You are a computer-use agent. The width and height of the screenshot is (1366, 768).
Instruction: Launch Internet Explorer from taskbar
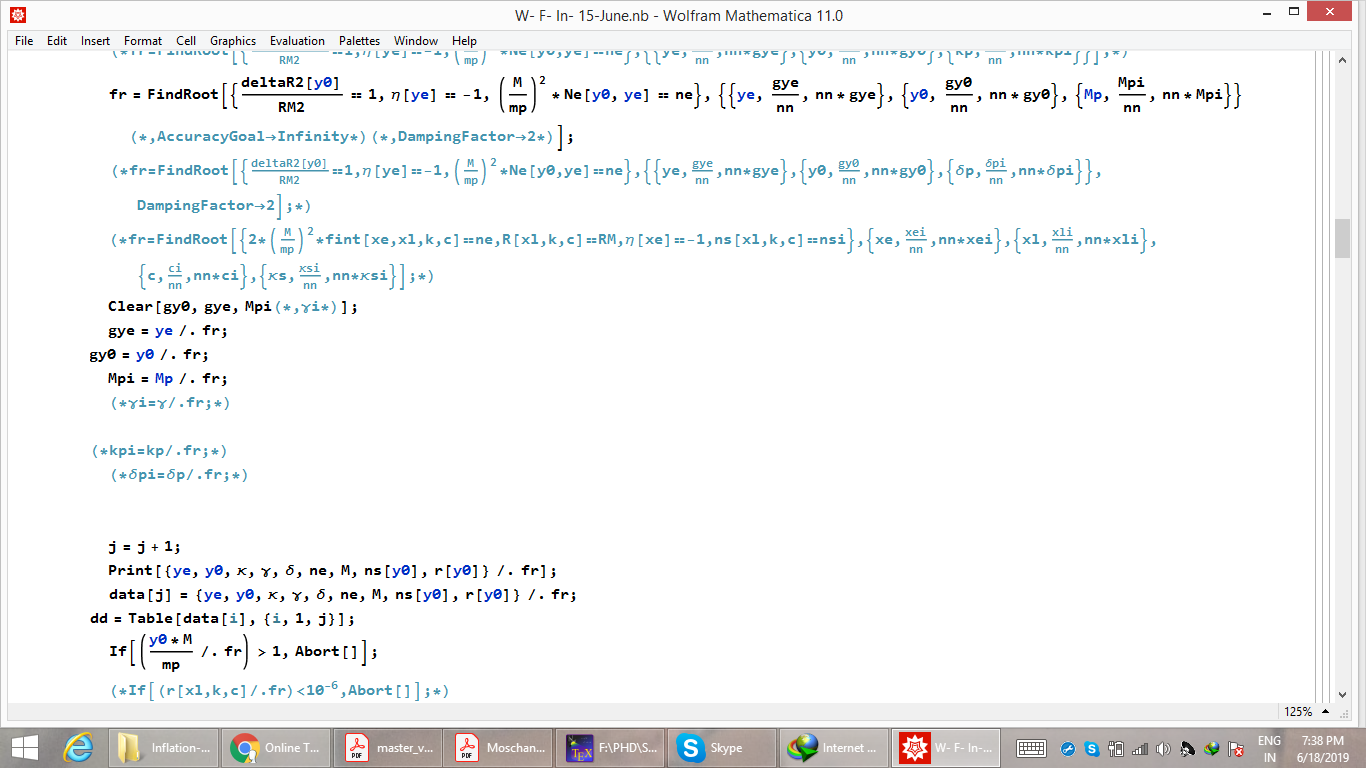tap(78, 747)
